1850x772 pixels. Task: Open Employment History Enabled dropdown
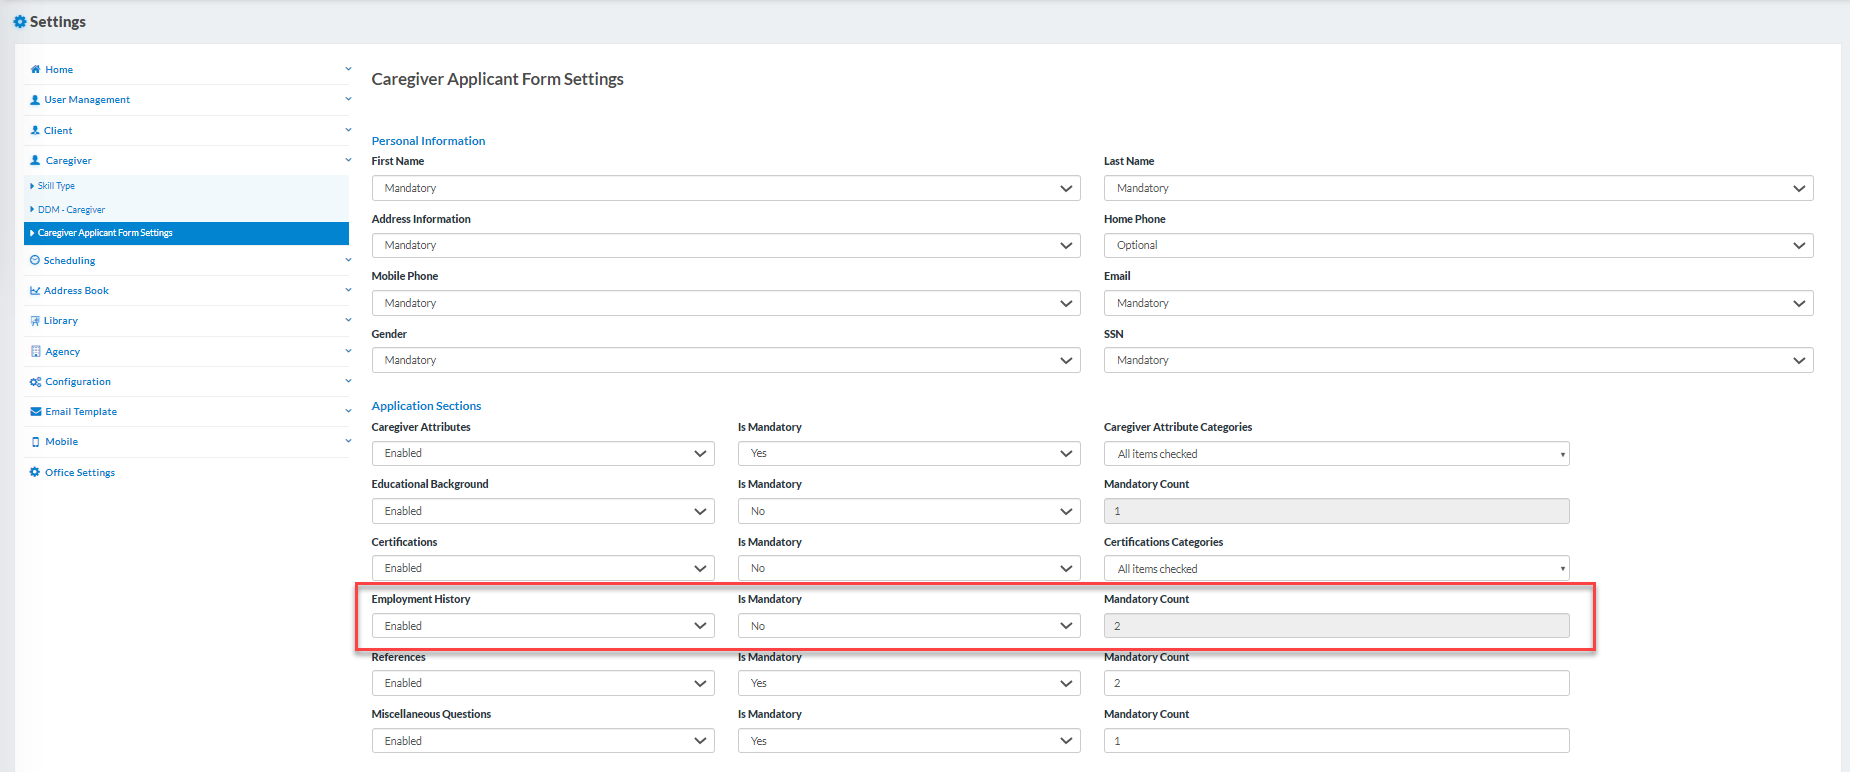tap(542, 626)
